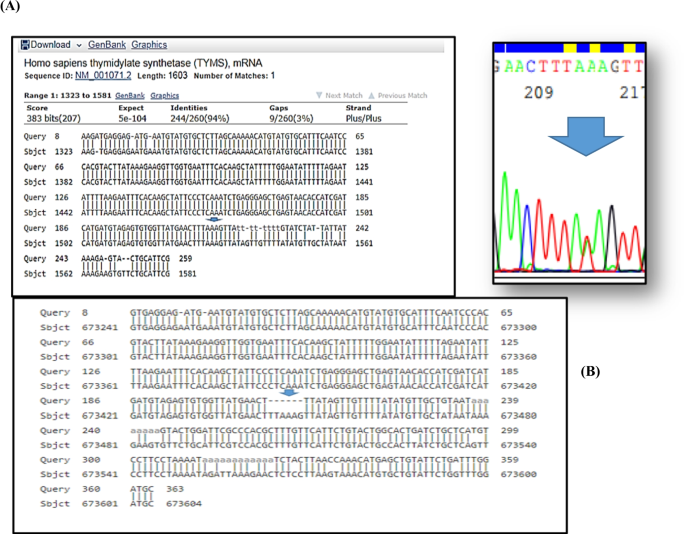Open the GenBank link next to Download
685x534 pixels.
(107, 45)
